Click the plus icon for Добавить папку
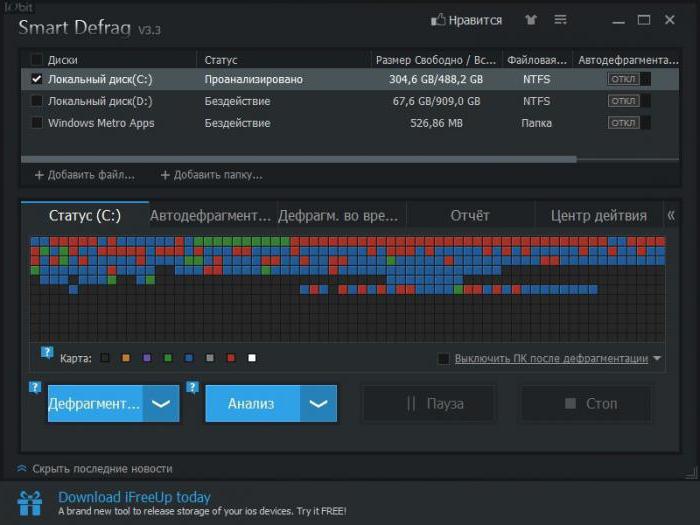The height and width of the screenshot is (525, 700). coord(165,175)
